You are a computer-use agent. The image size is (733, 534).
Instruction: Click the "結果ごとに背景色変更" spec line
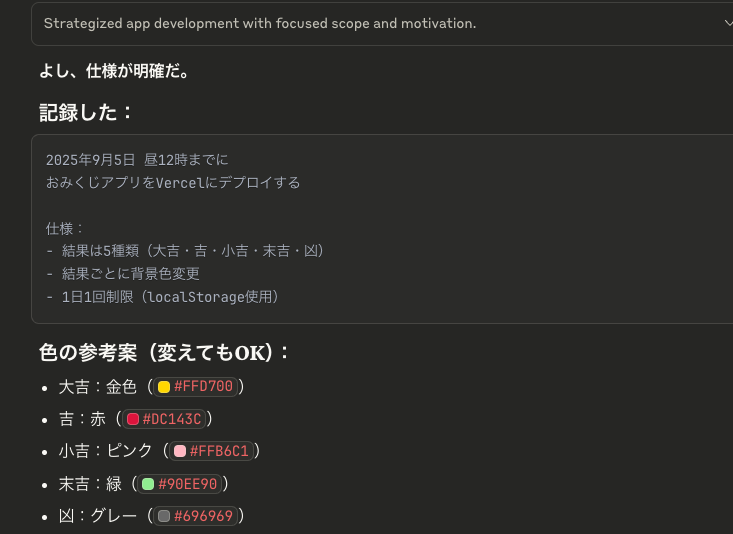point(123,274)
